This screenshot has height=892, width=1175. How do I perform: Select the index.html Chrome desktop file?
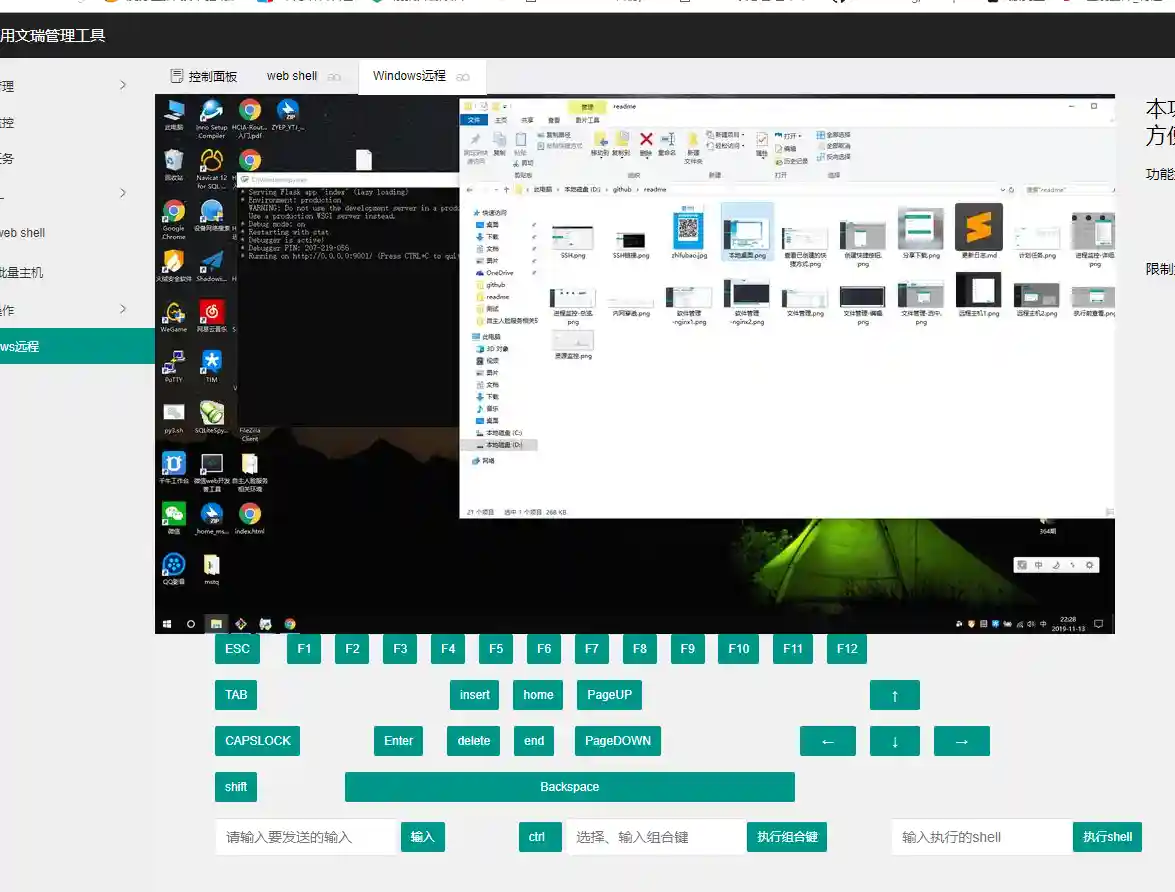tap(250, 518)
